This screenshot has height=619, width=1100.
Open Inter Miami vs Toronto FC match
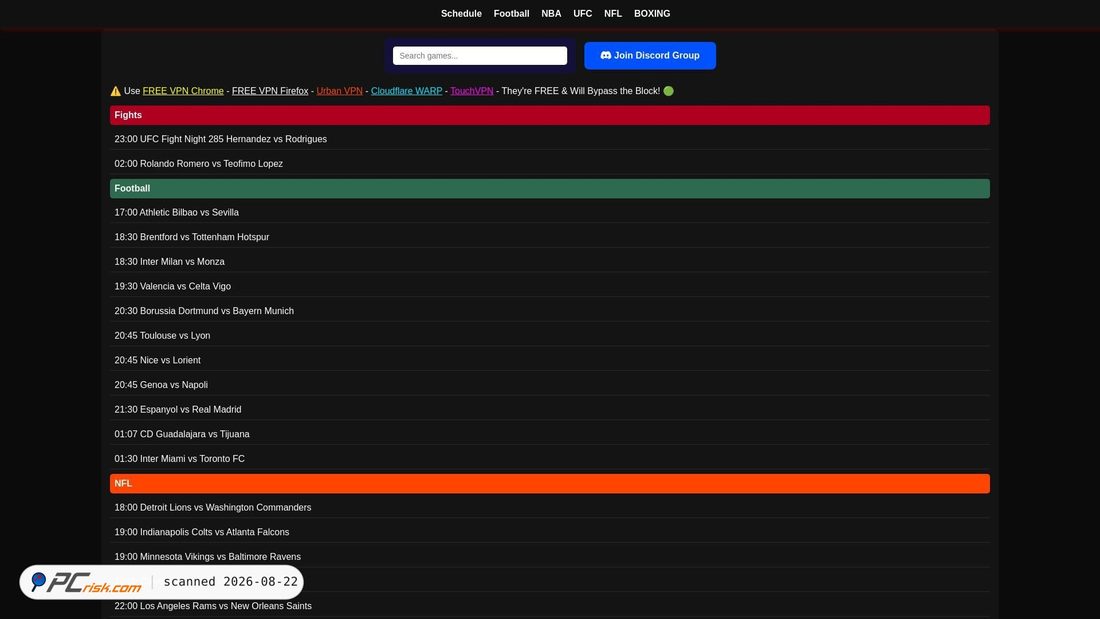[x=549, y=458]
